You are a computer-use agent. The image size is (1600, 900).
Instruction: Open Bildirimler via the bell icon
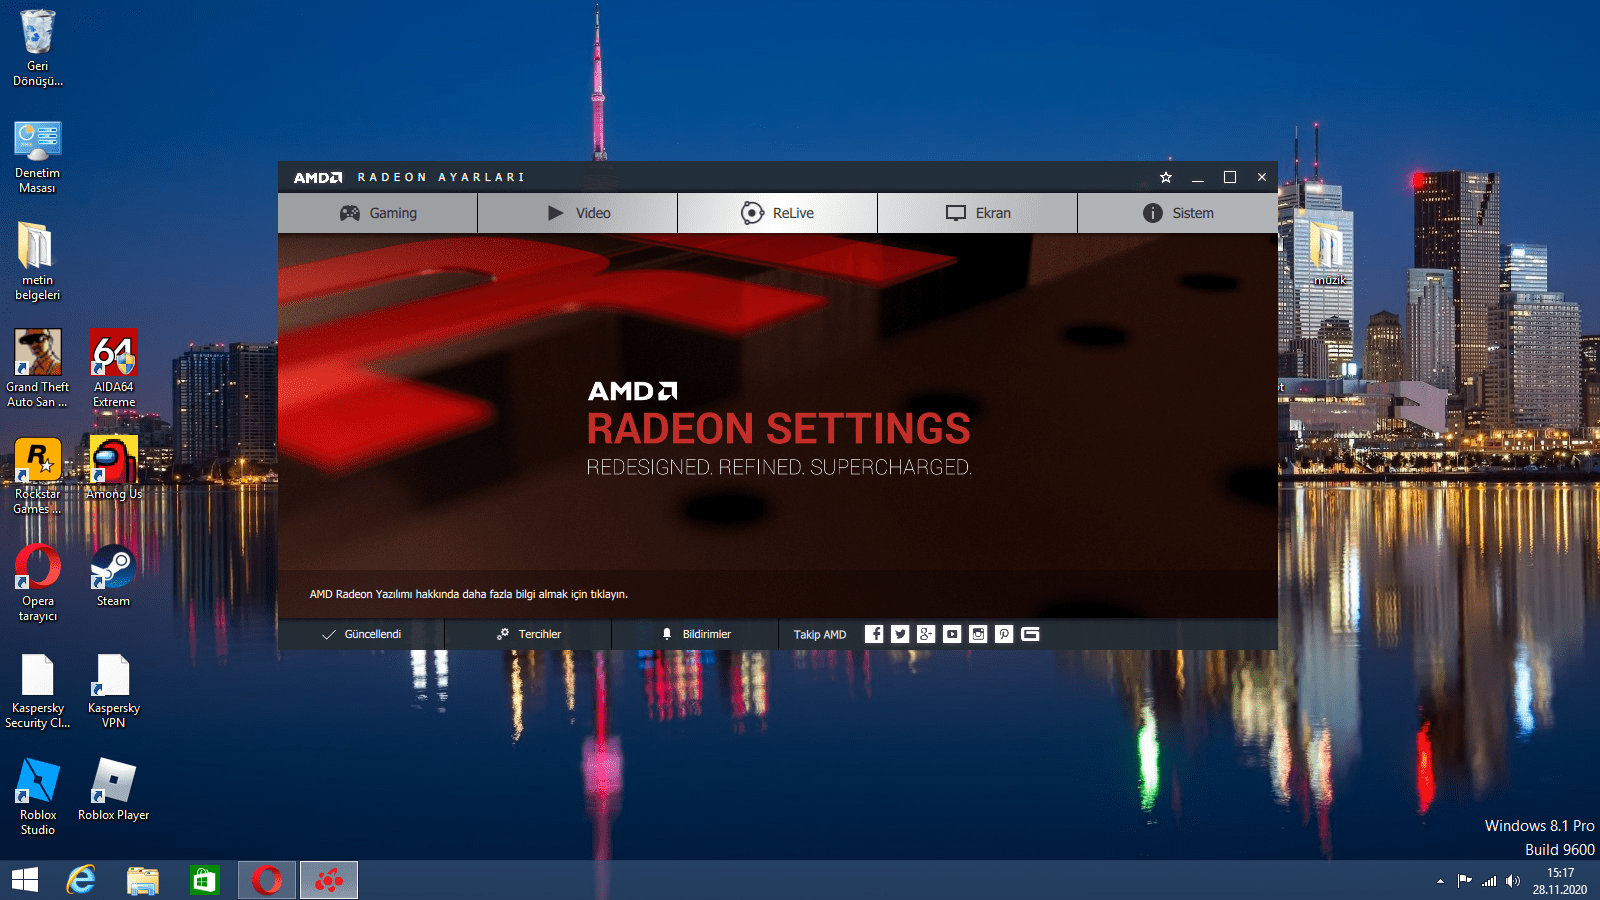[697, 634]
